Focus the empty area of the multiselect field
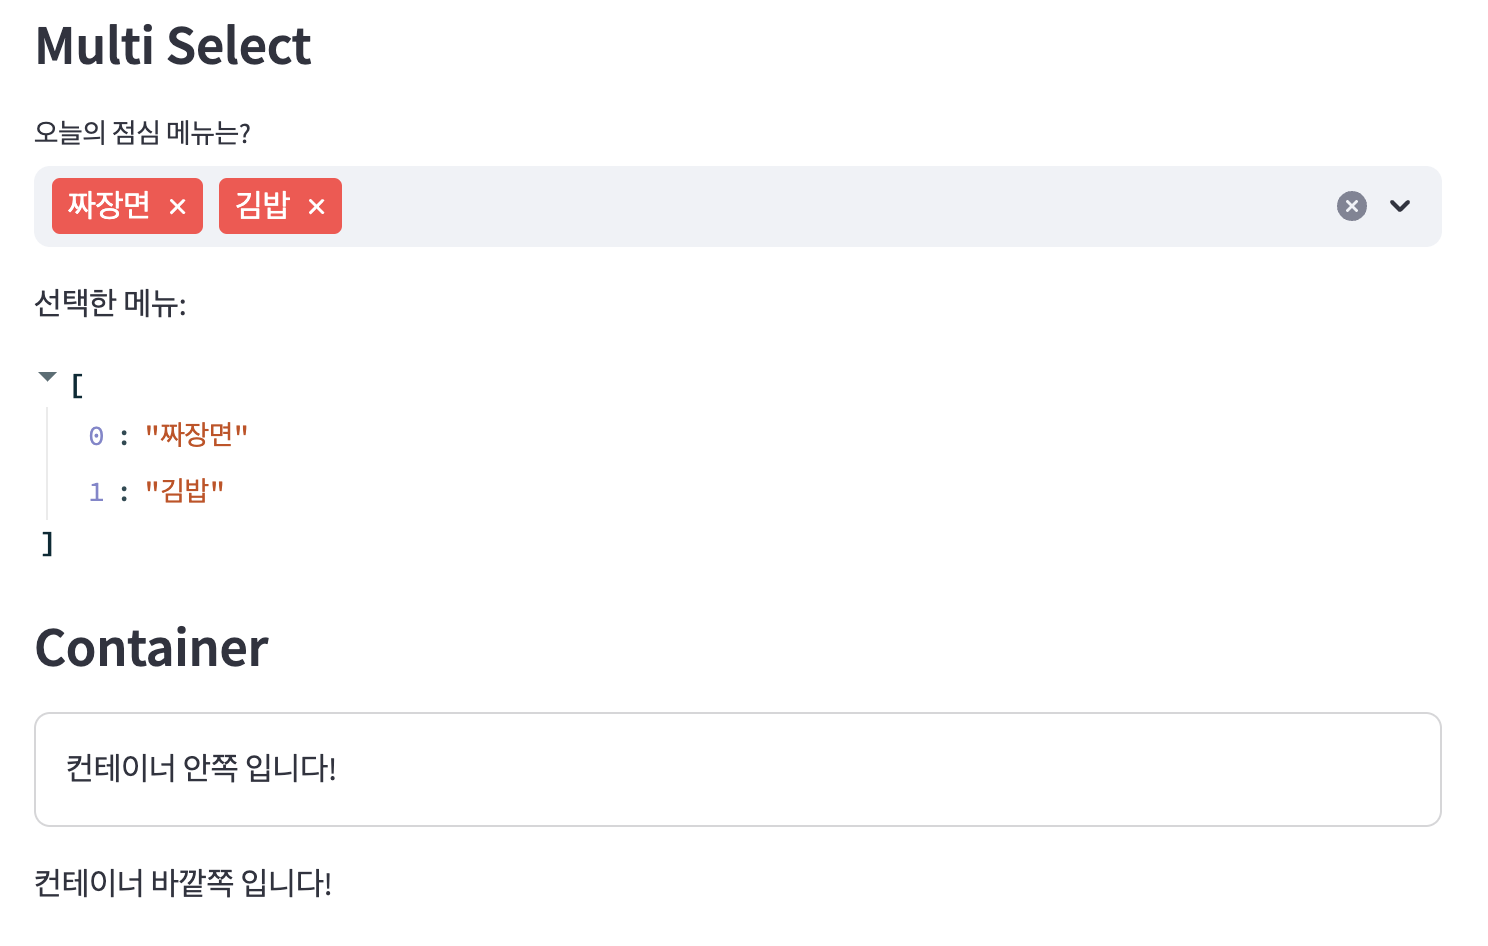The width and height of the screenshot is (1488, 946). click(x=836, y=206)
